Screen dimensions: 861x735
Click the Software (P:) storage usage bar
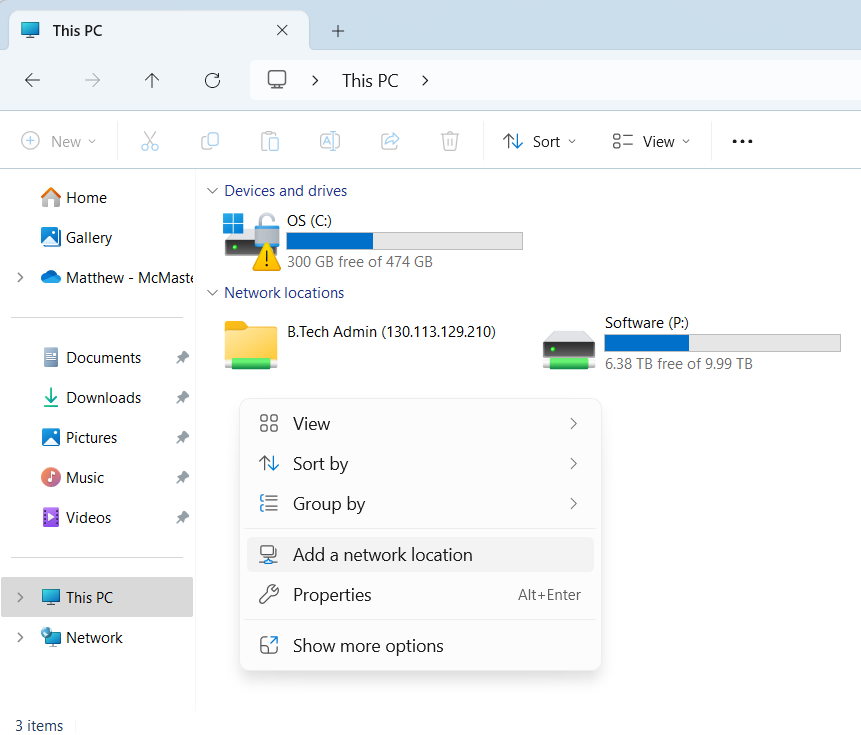722,343
